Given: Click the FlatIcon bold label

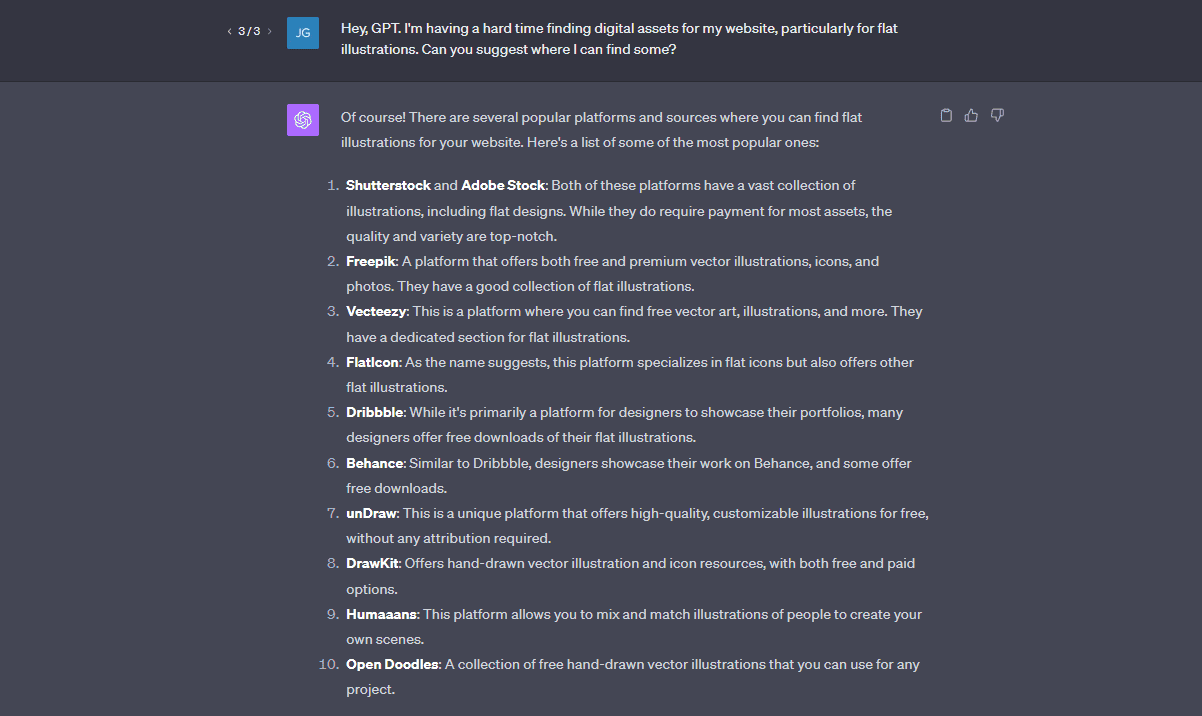Looking at the screenshot, I should coord(373,362).
